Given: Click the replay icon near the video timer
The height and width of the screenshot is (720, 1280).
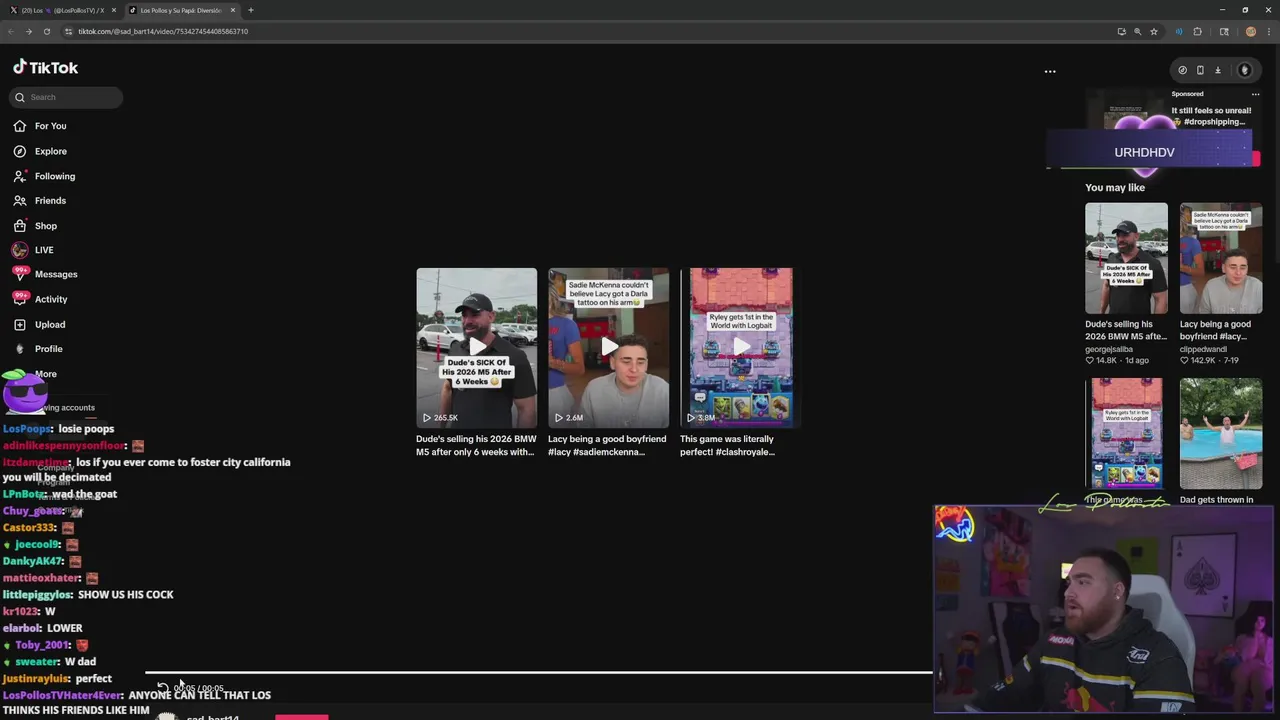Looking at the screenshot, I should point(163,688).
